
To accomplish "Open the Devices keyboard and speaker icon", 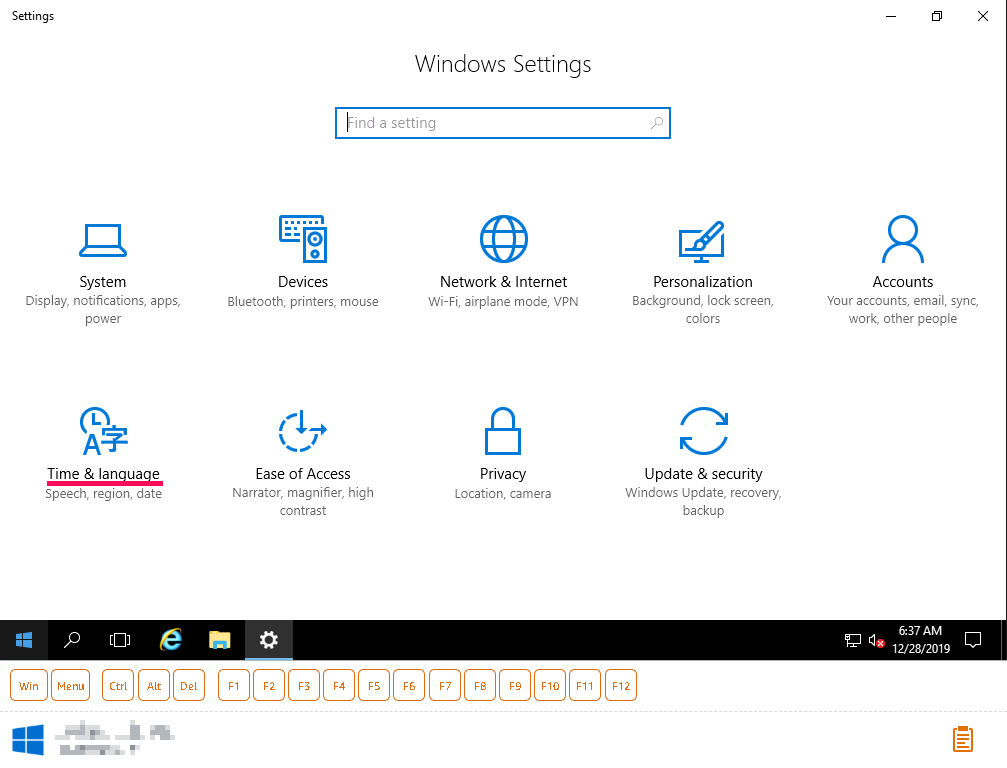I will (x=303, y=239).
